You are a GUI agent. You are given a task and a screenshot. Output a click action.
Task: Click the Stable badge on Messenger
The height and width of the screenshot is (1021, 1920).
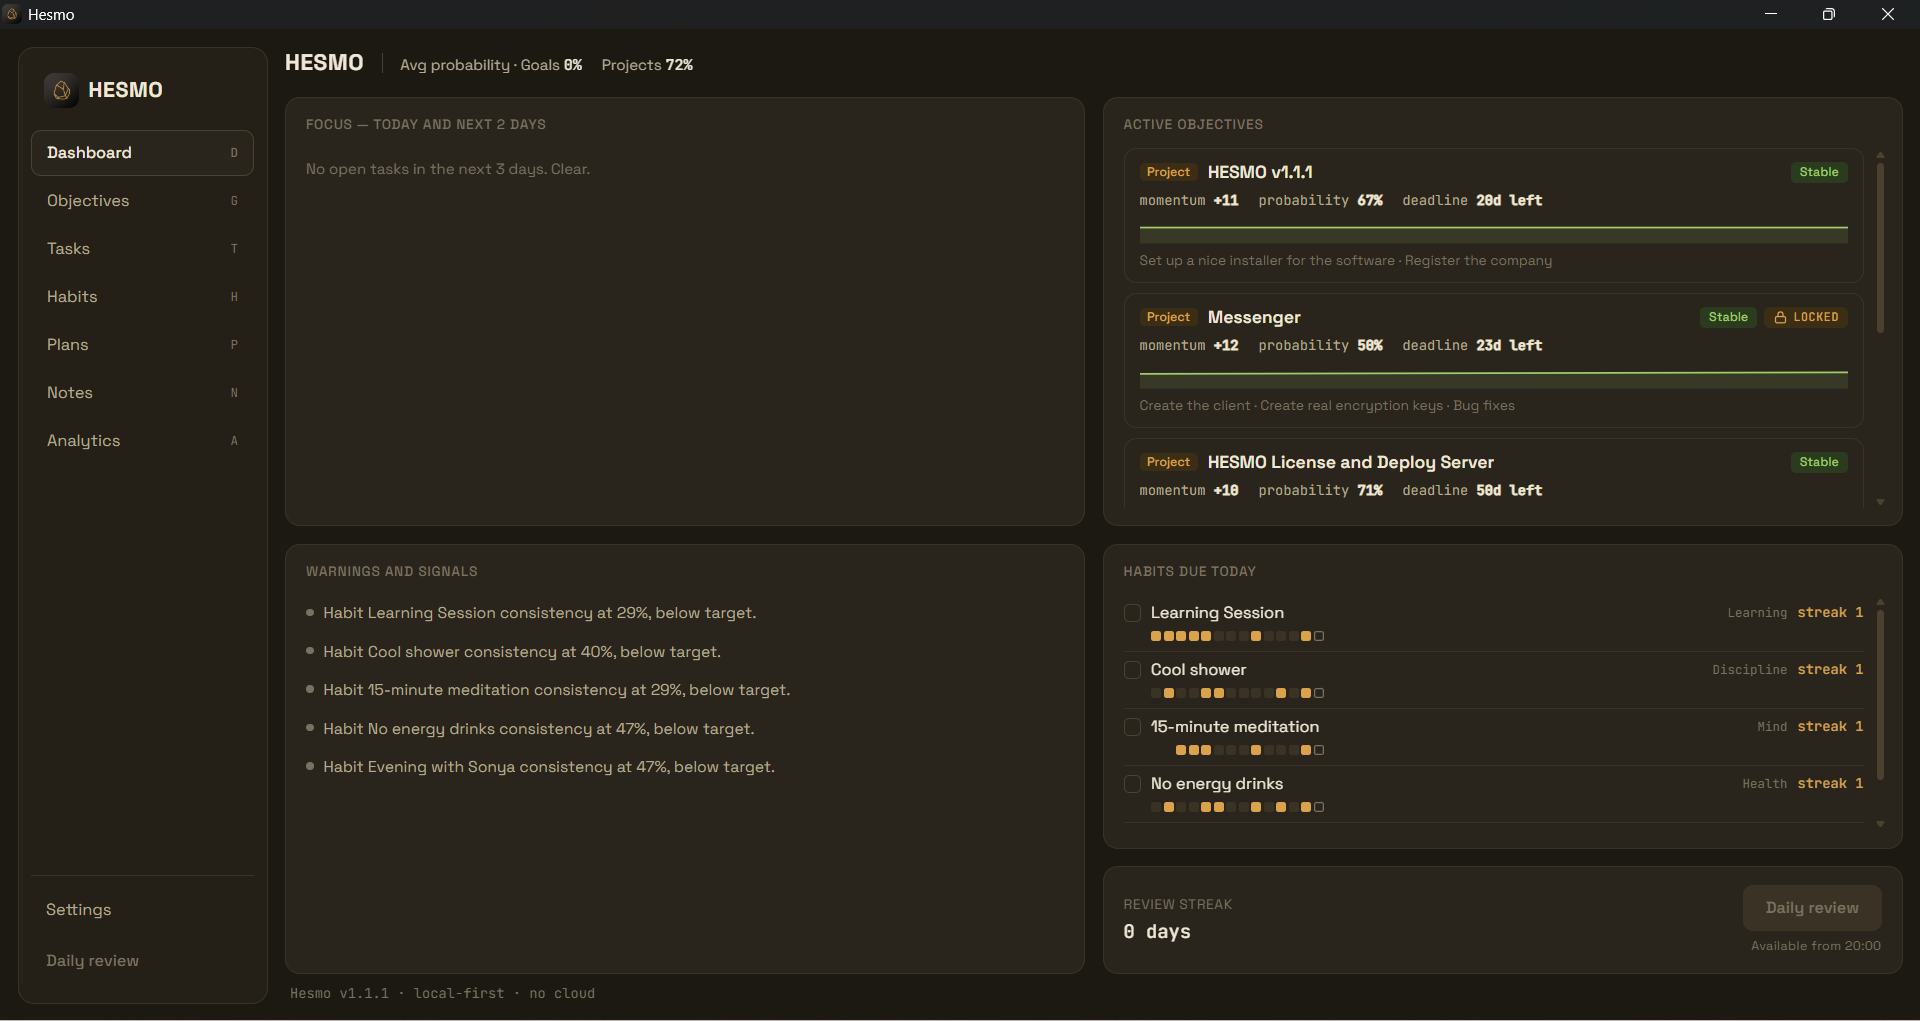pos(1727,317)
